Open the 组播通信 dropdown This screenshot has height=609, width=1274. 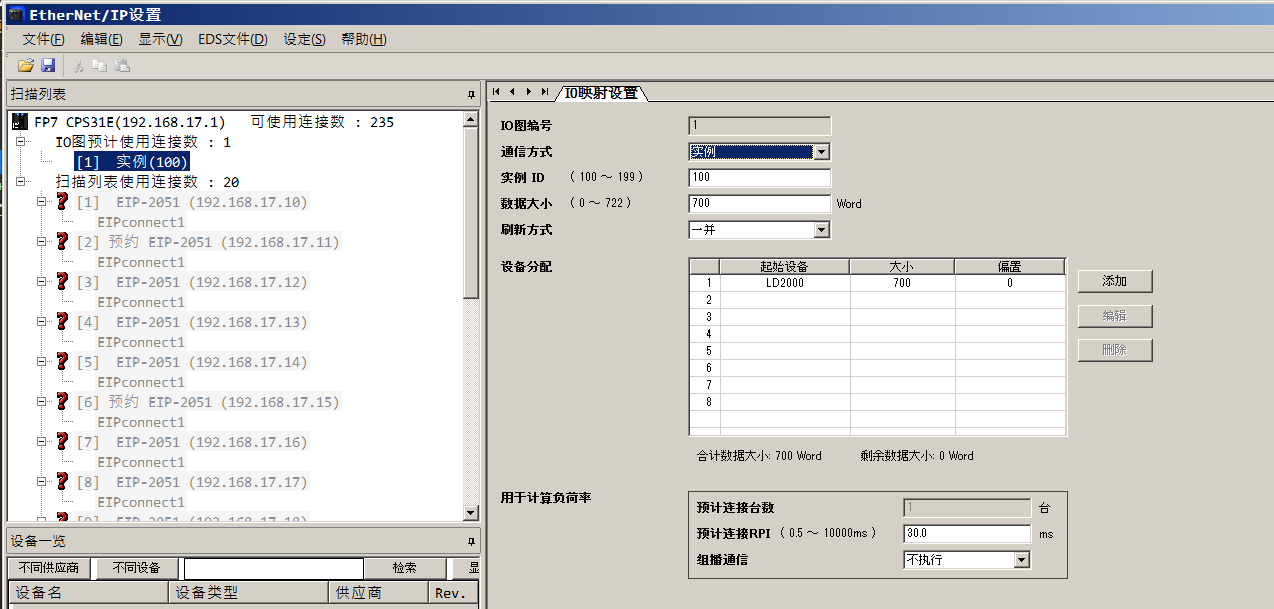[x=1021, y=560]
